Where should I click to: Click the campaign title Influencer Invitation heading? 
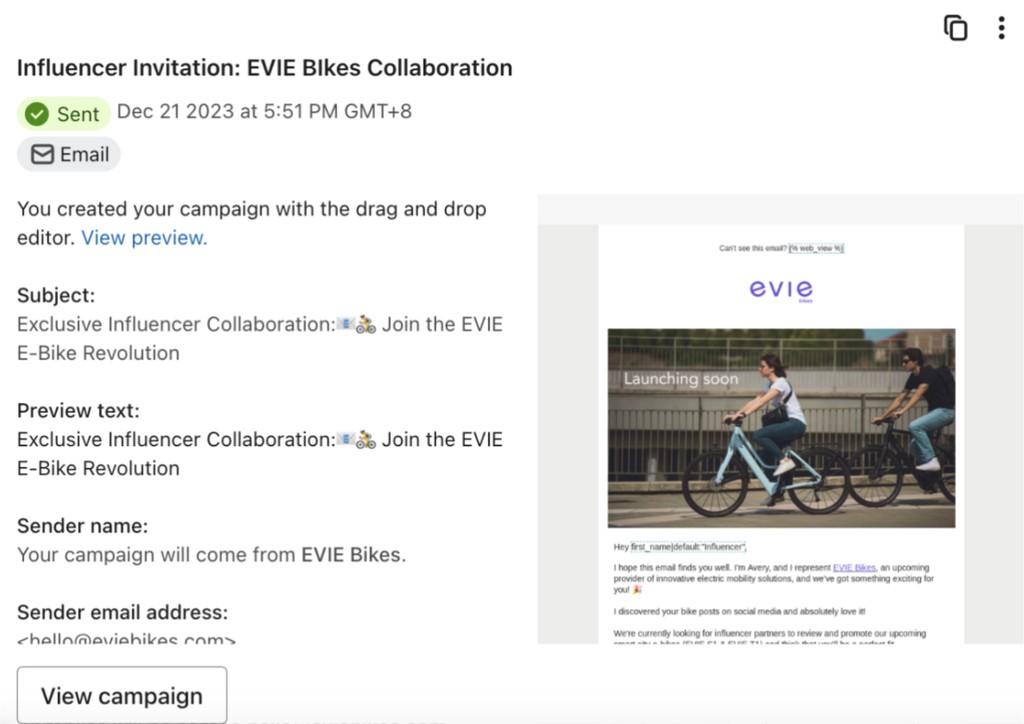click(x=264, y=68)
